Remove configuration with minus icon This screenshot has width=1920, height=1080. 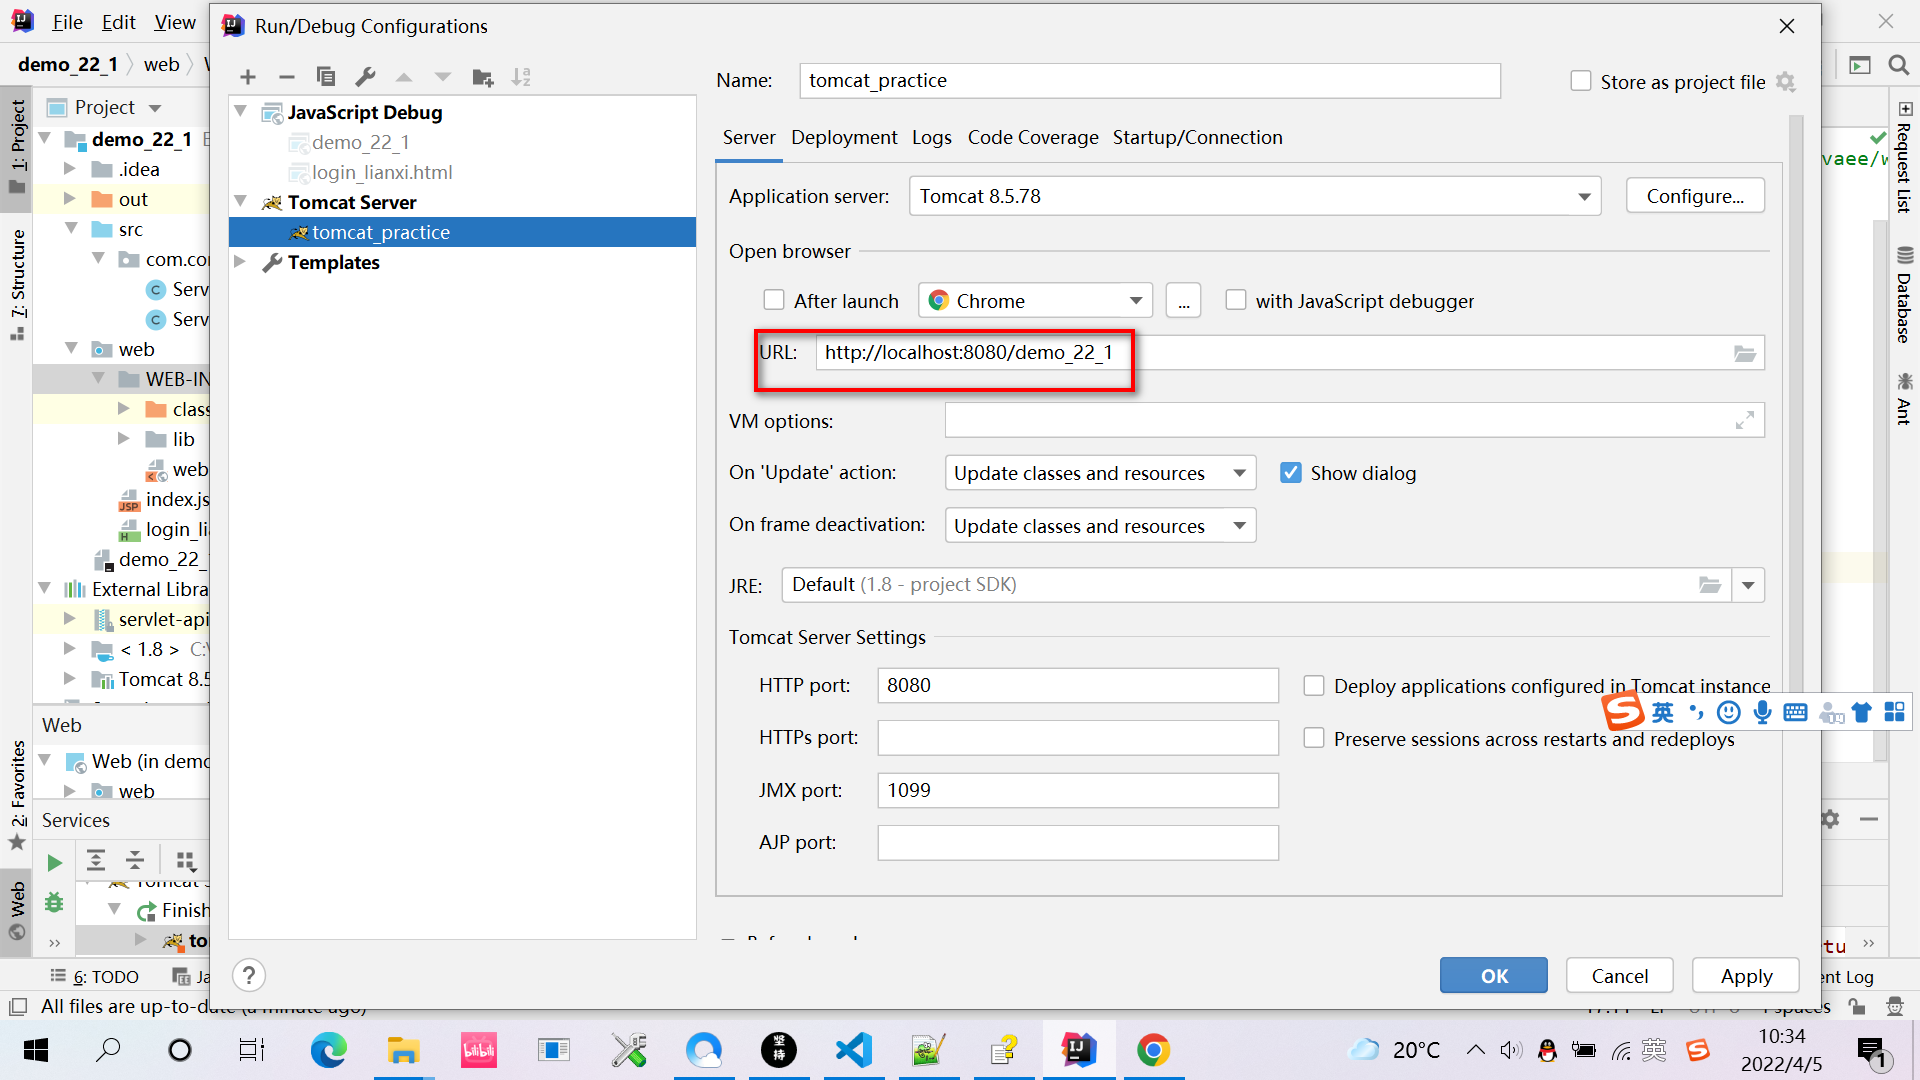click(x=287, y=77)
